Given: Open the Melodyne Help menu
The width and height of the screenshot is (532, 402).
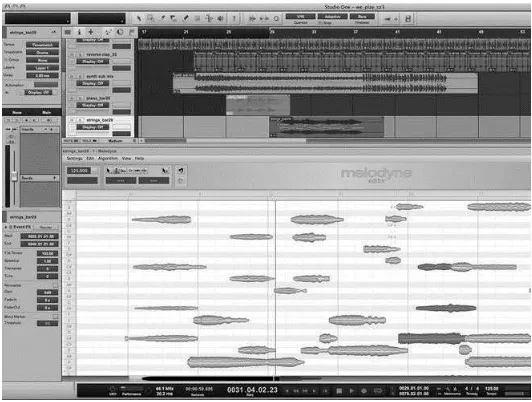Looking at the screenshot, I should point(139,158).
